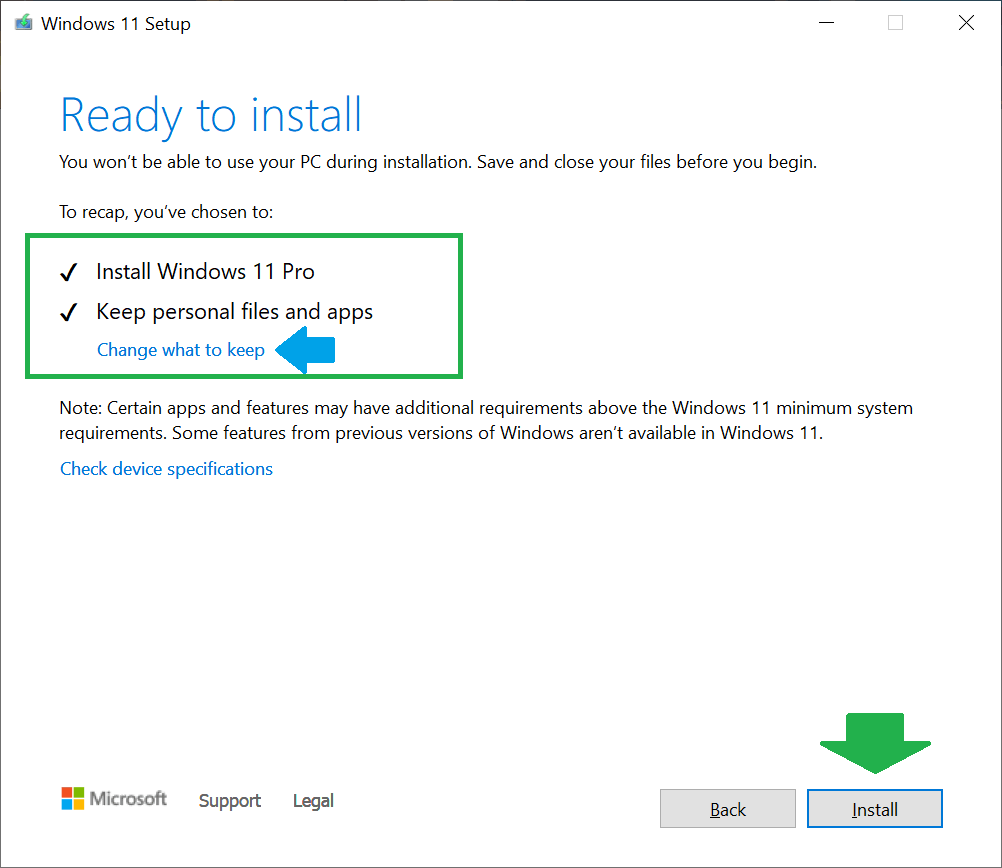This screenshot has width=1002, height=868.
Task: Close the Windows 11 Setup window
Action: coord(966,23)
